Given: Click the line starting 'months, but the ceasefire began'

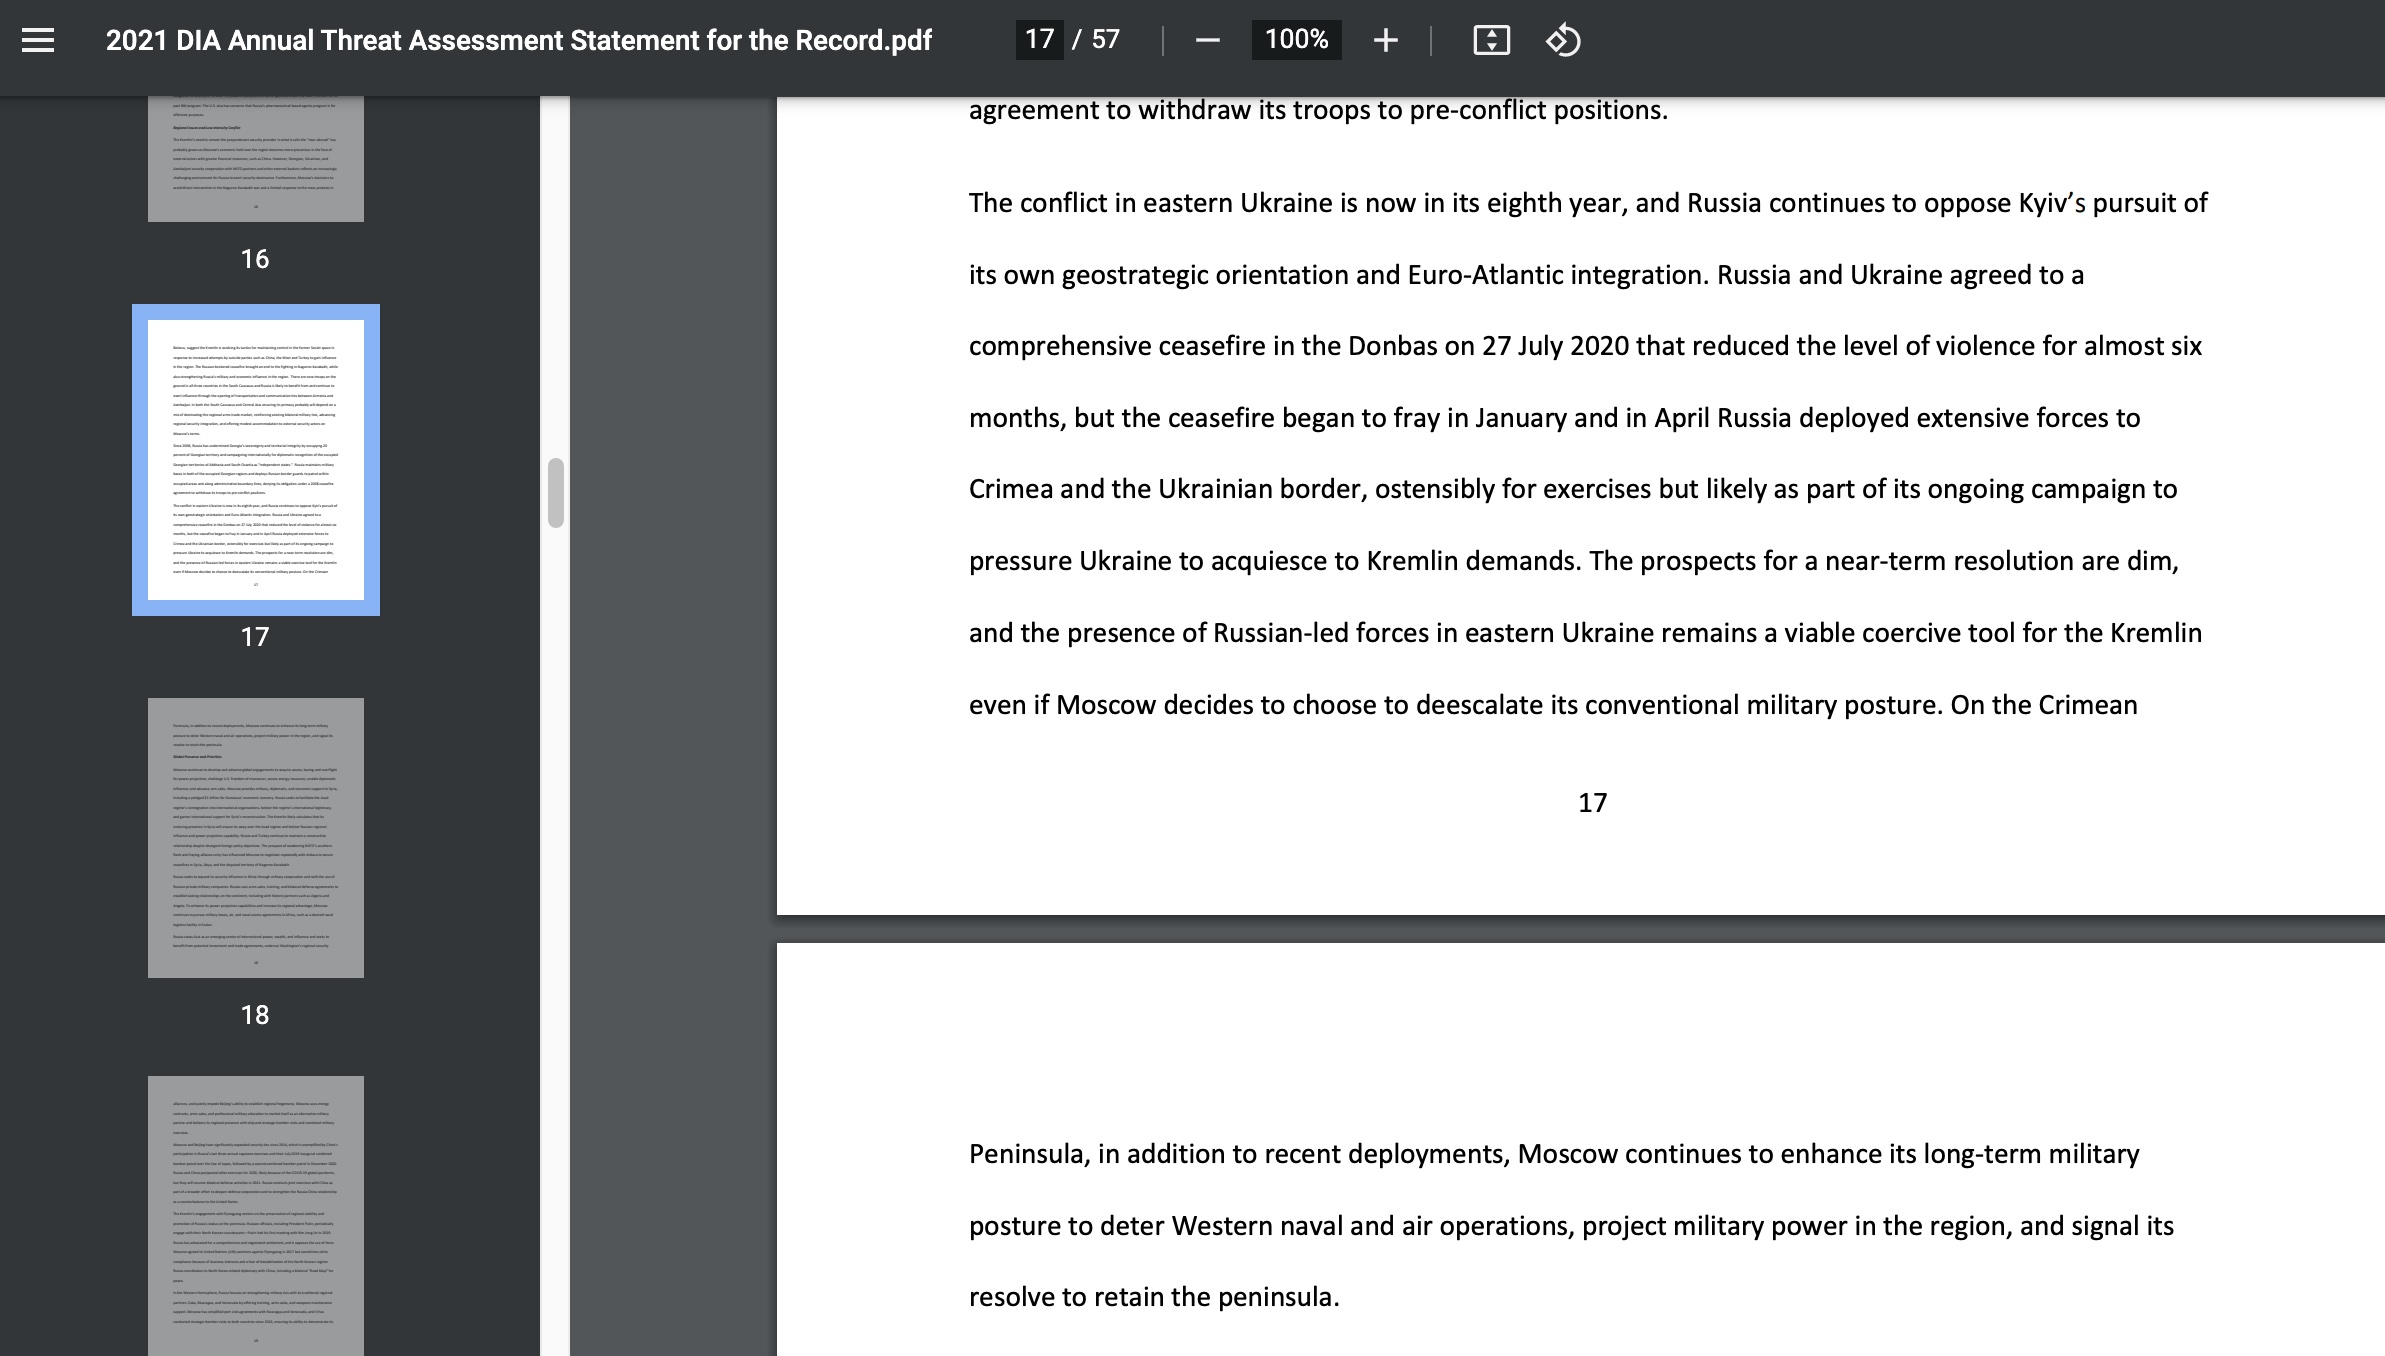Looking at the screenshot, I should pyautogui.click(x=1554, y=418).
